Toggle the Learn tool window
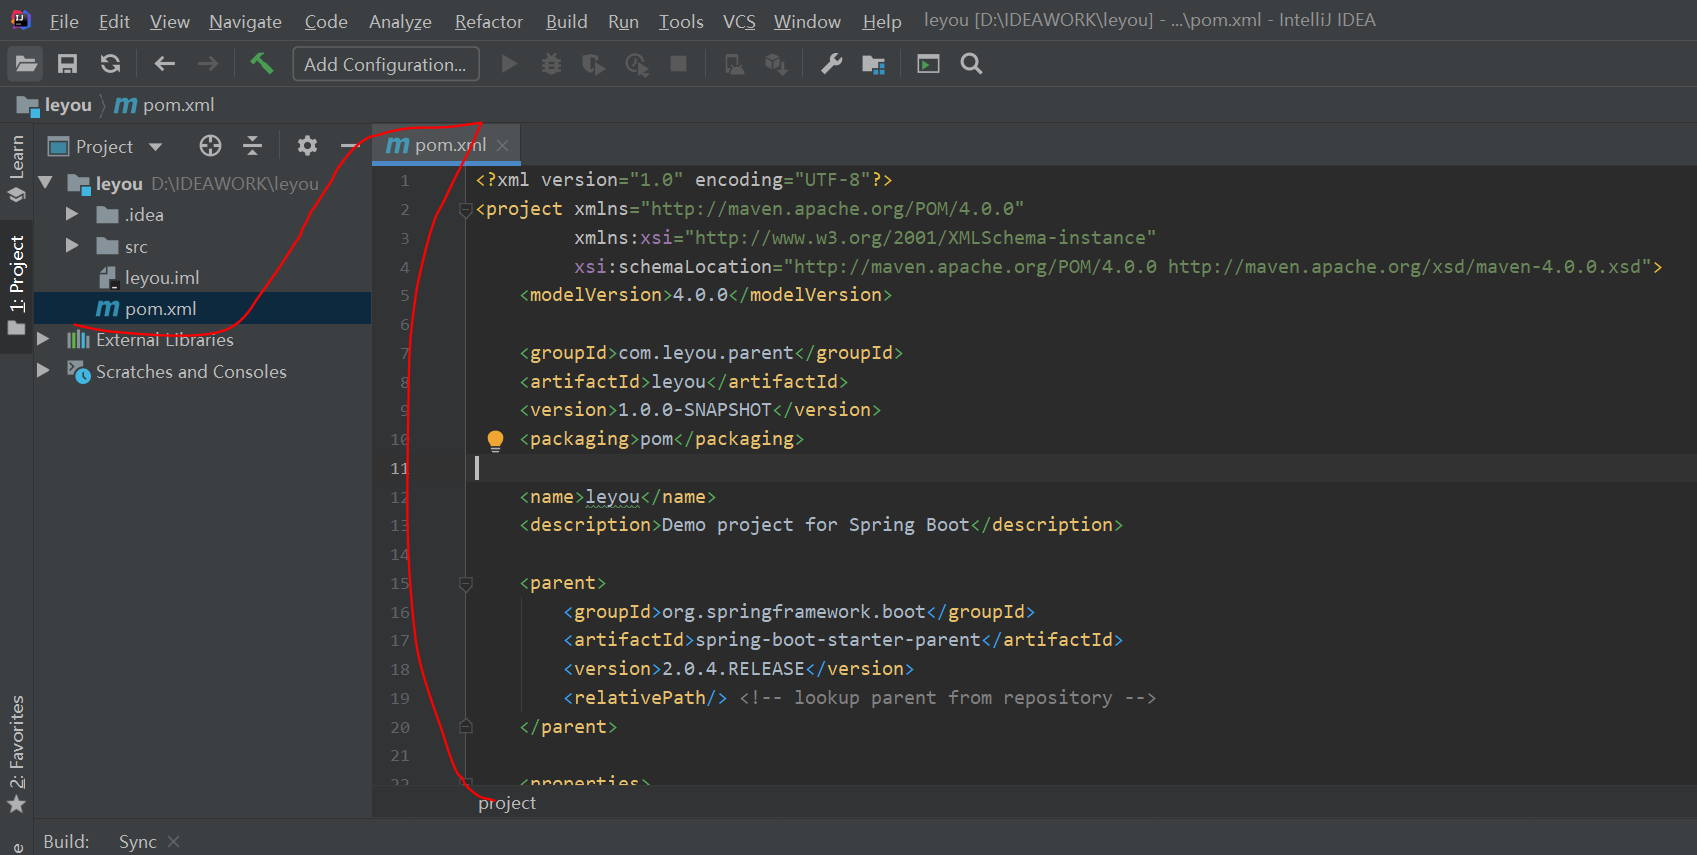 click(17, 168)
